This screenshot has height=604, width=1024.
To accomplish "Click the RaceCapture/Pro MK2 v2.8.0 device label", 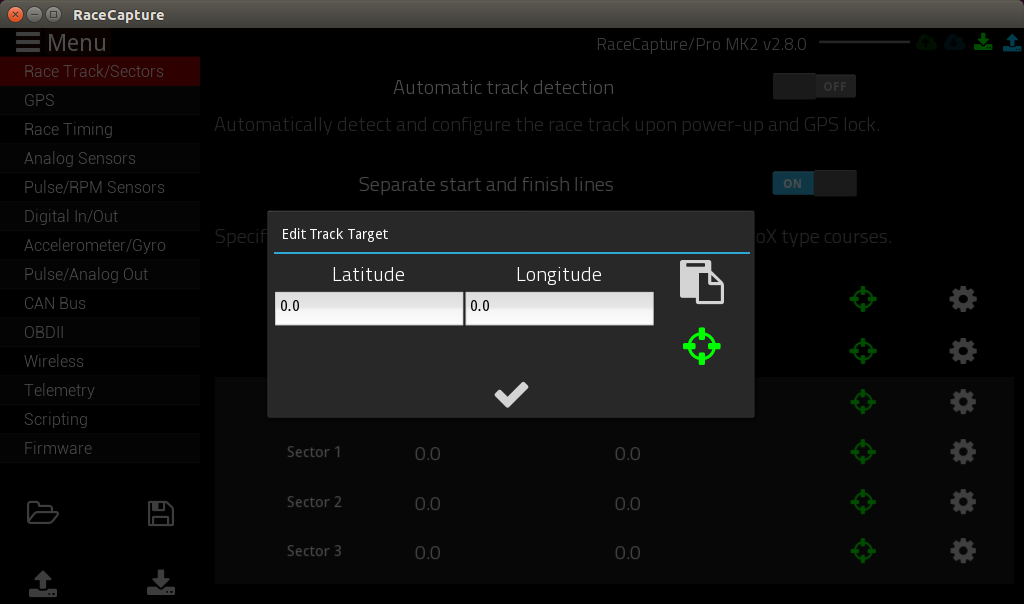I will pyautogui.click(x=701, y=44).
